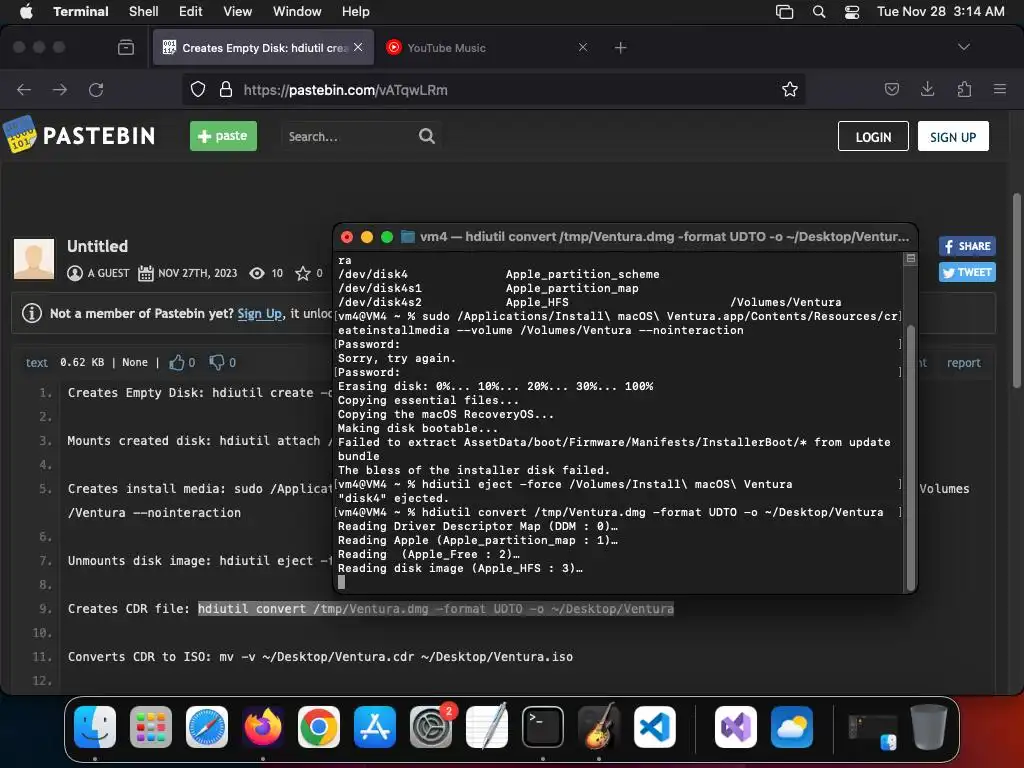Open the Window menu

(297, 11)
